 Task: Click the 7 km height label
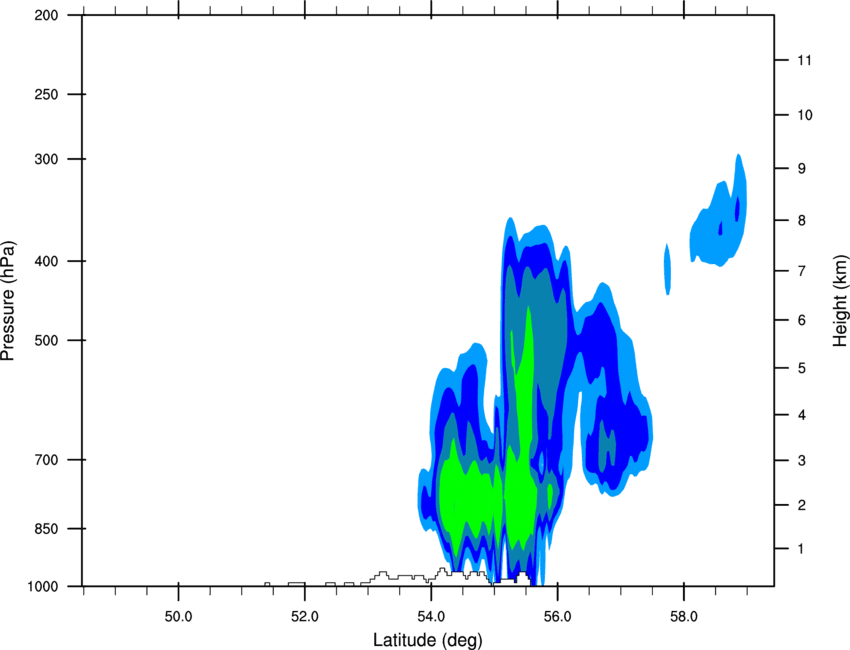point(802,271)
